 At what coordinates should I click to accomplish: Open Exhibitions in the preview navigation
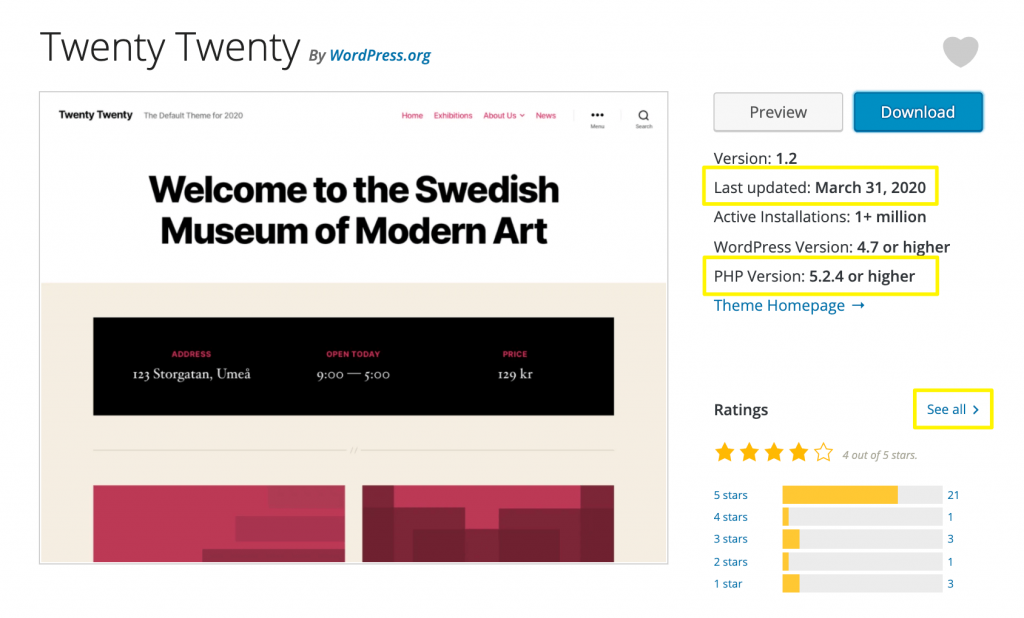(x=453, y=115)
